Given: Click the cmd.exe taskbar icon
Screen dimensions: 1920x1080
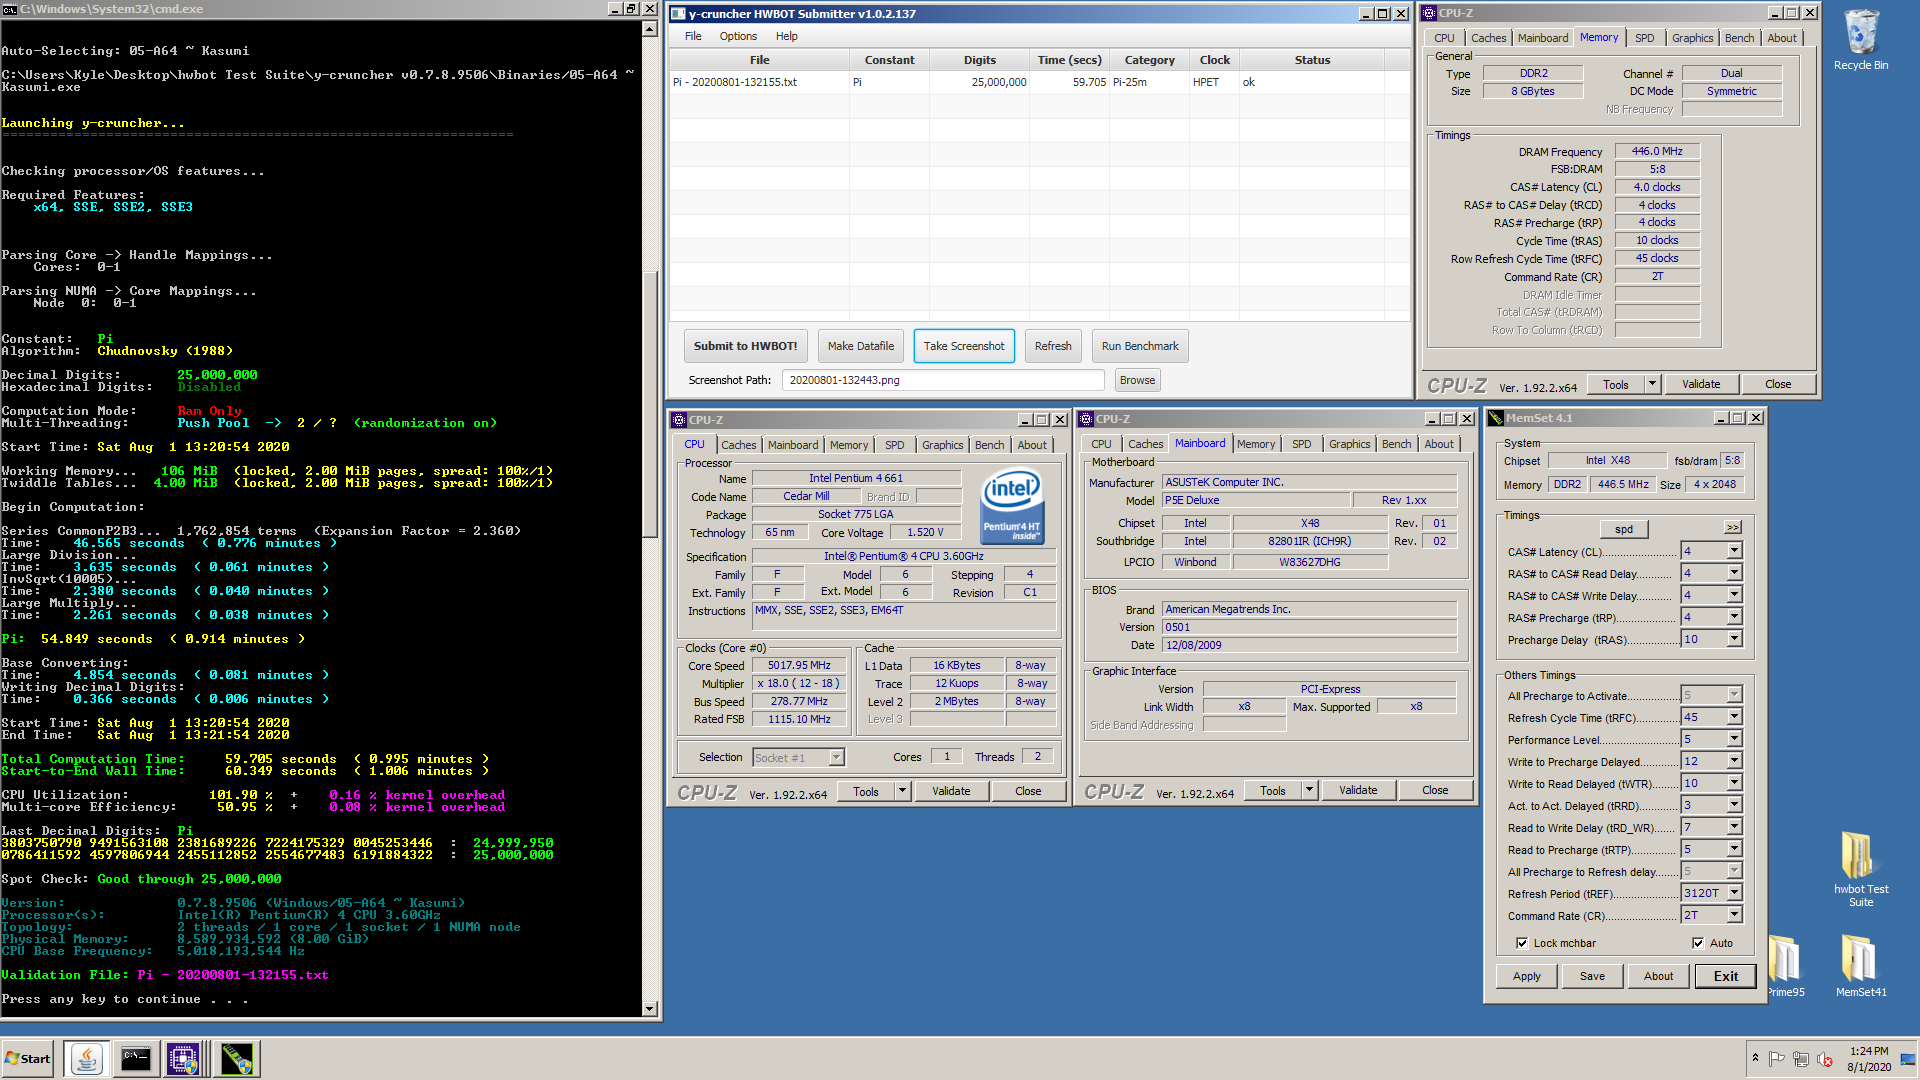Looking at the screenshot, I should click(x=136, y=1059).
